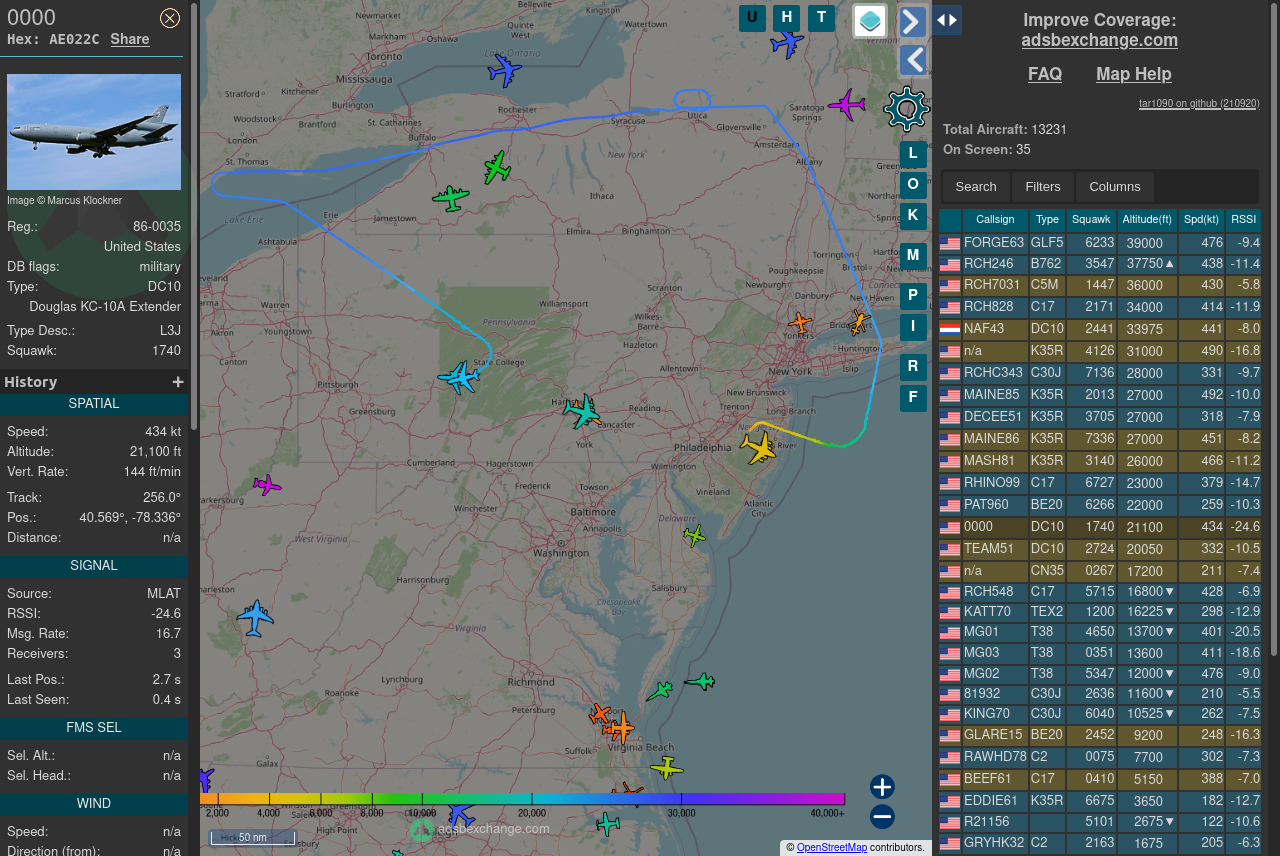Select the teal aircraft west of Lancaster
This screenshot has height=856, width=1280.
[x=582, y=411]
